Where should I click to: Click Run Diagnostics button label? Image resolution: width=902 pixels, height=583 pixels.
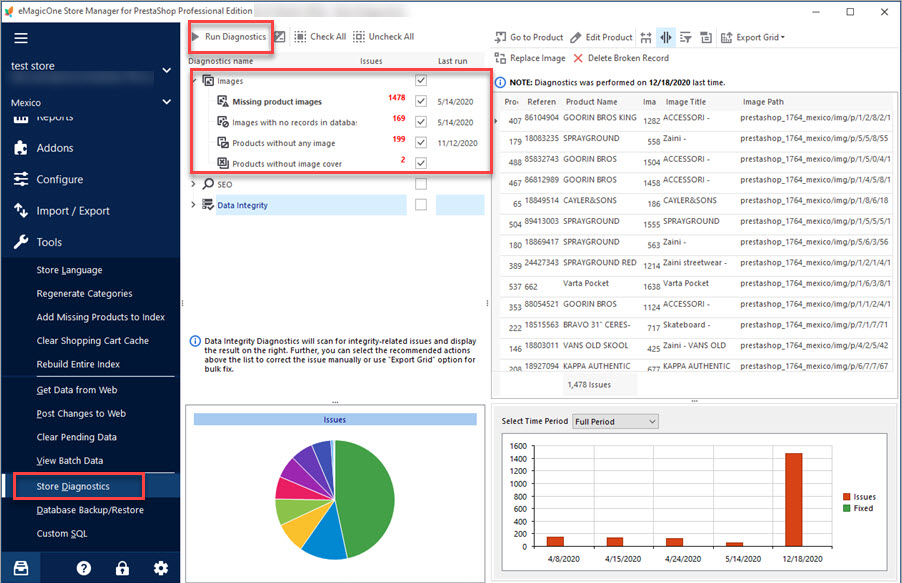[x=235, y=37]
